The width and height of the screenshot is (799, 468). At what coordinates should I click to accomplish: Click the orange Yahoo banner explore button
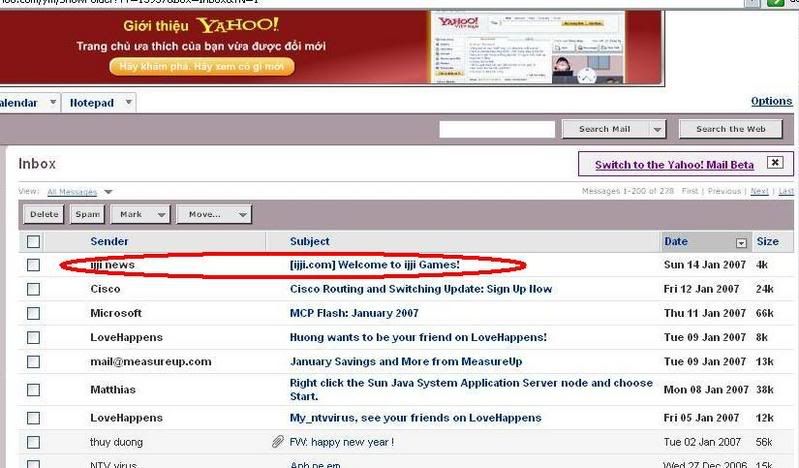pos(202,66)
